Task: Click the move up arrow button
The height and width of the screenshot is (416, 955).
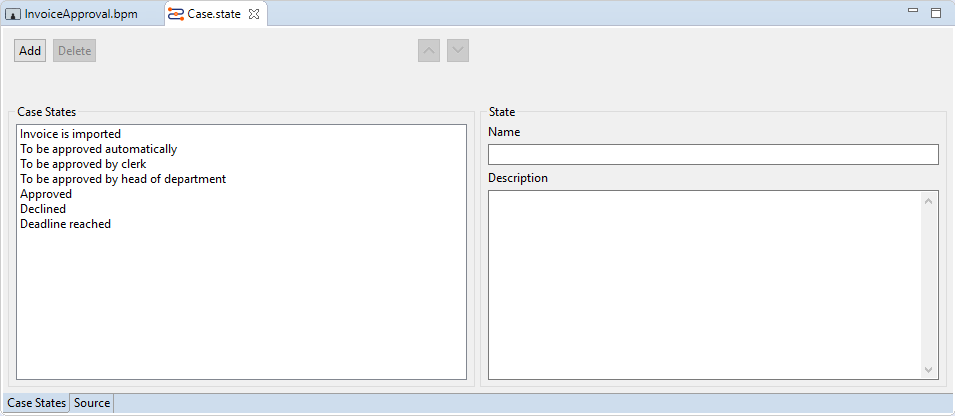Action: pos(429,51)
